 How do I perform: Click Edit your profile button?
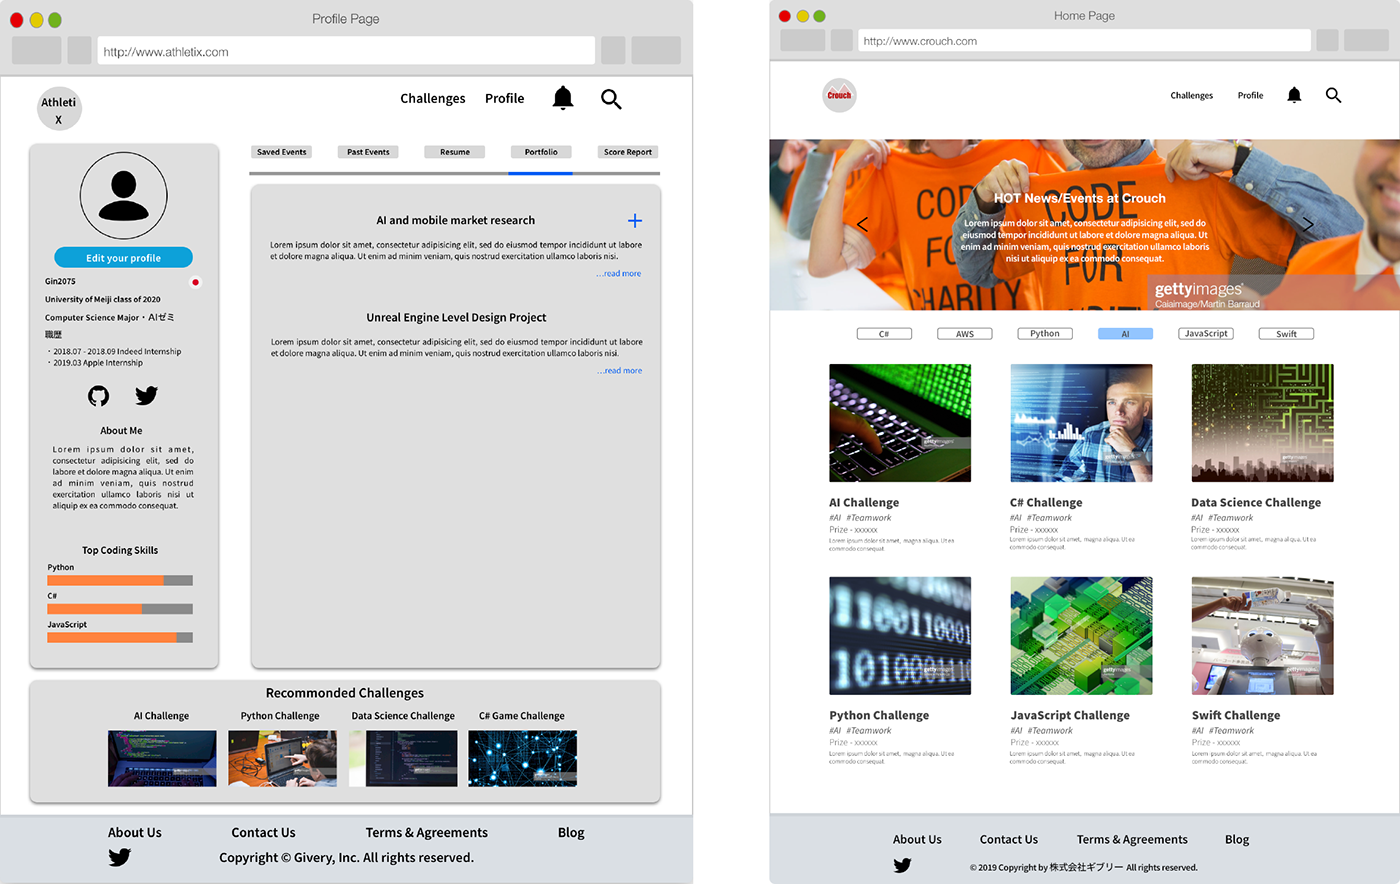(x=124, y=258)
